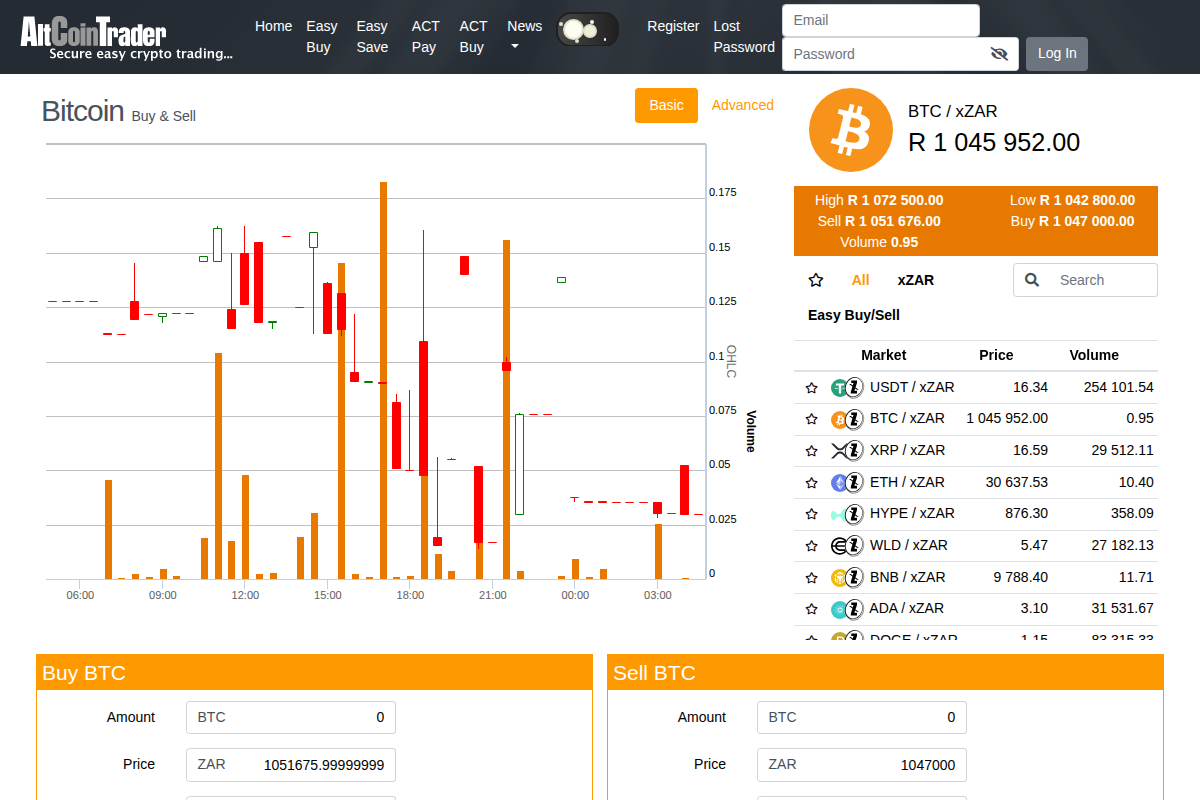Open the Easy Buy/Sell link
Viewport: 1200px width, 800px height.
(x=854, y=315)
